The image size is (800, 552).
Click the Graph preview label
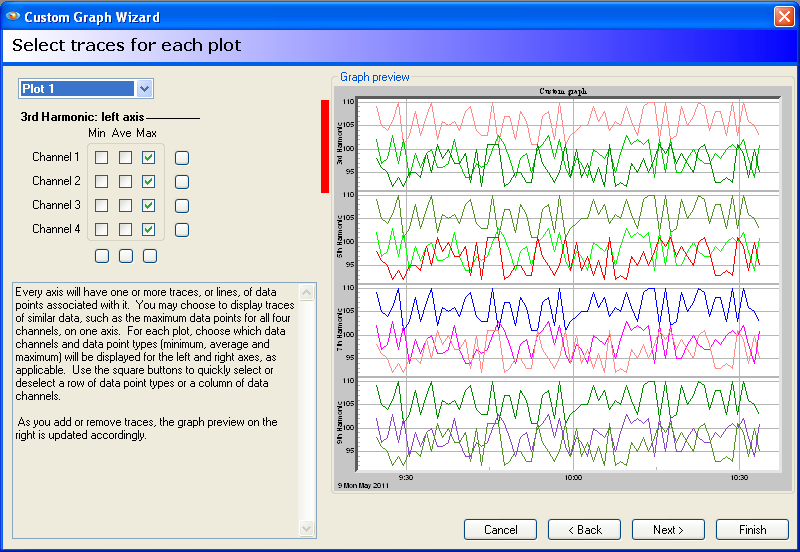coord(374,77)
